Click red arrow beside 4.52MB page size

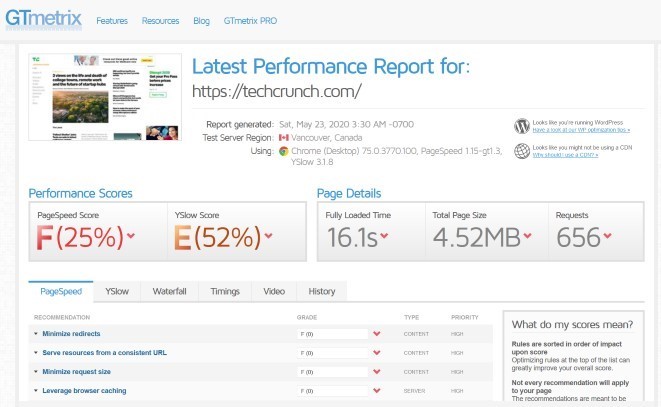(527, 236)
